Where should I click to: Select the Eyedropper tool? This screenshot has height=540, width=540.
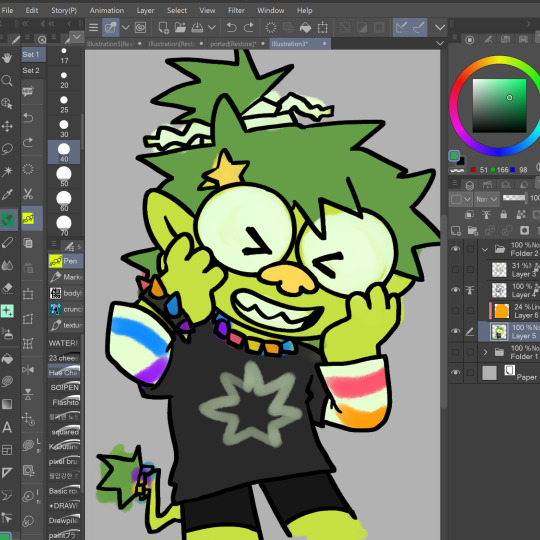(7, 194)
